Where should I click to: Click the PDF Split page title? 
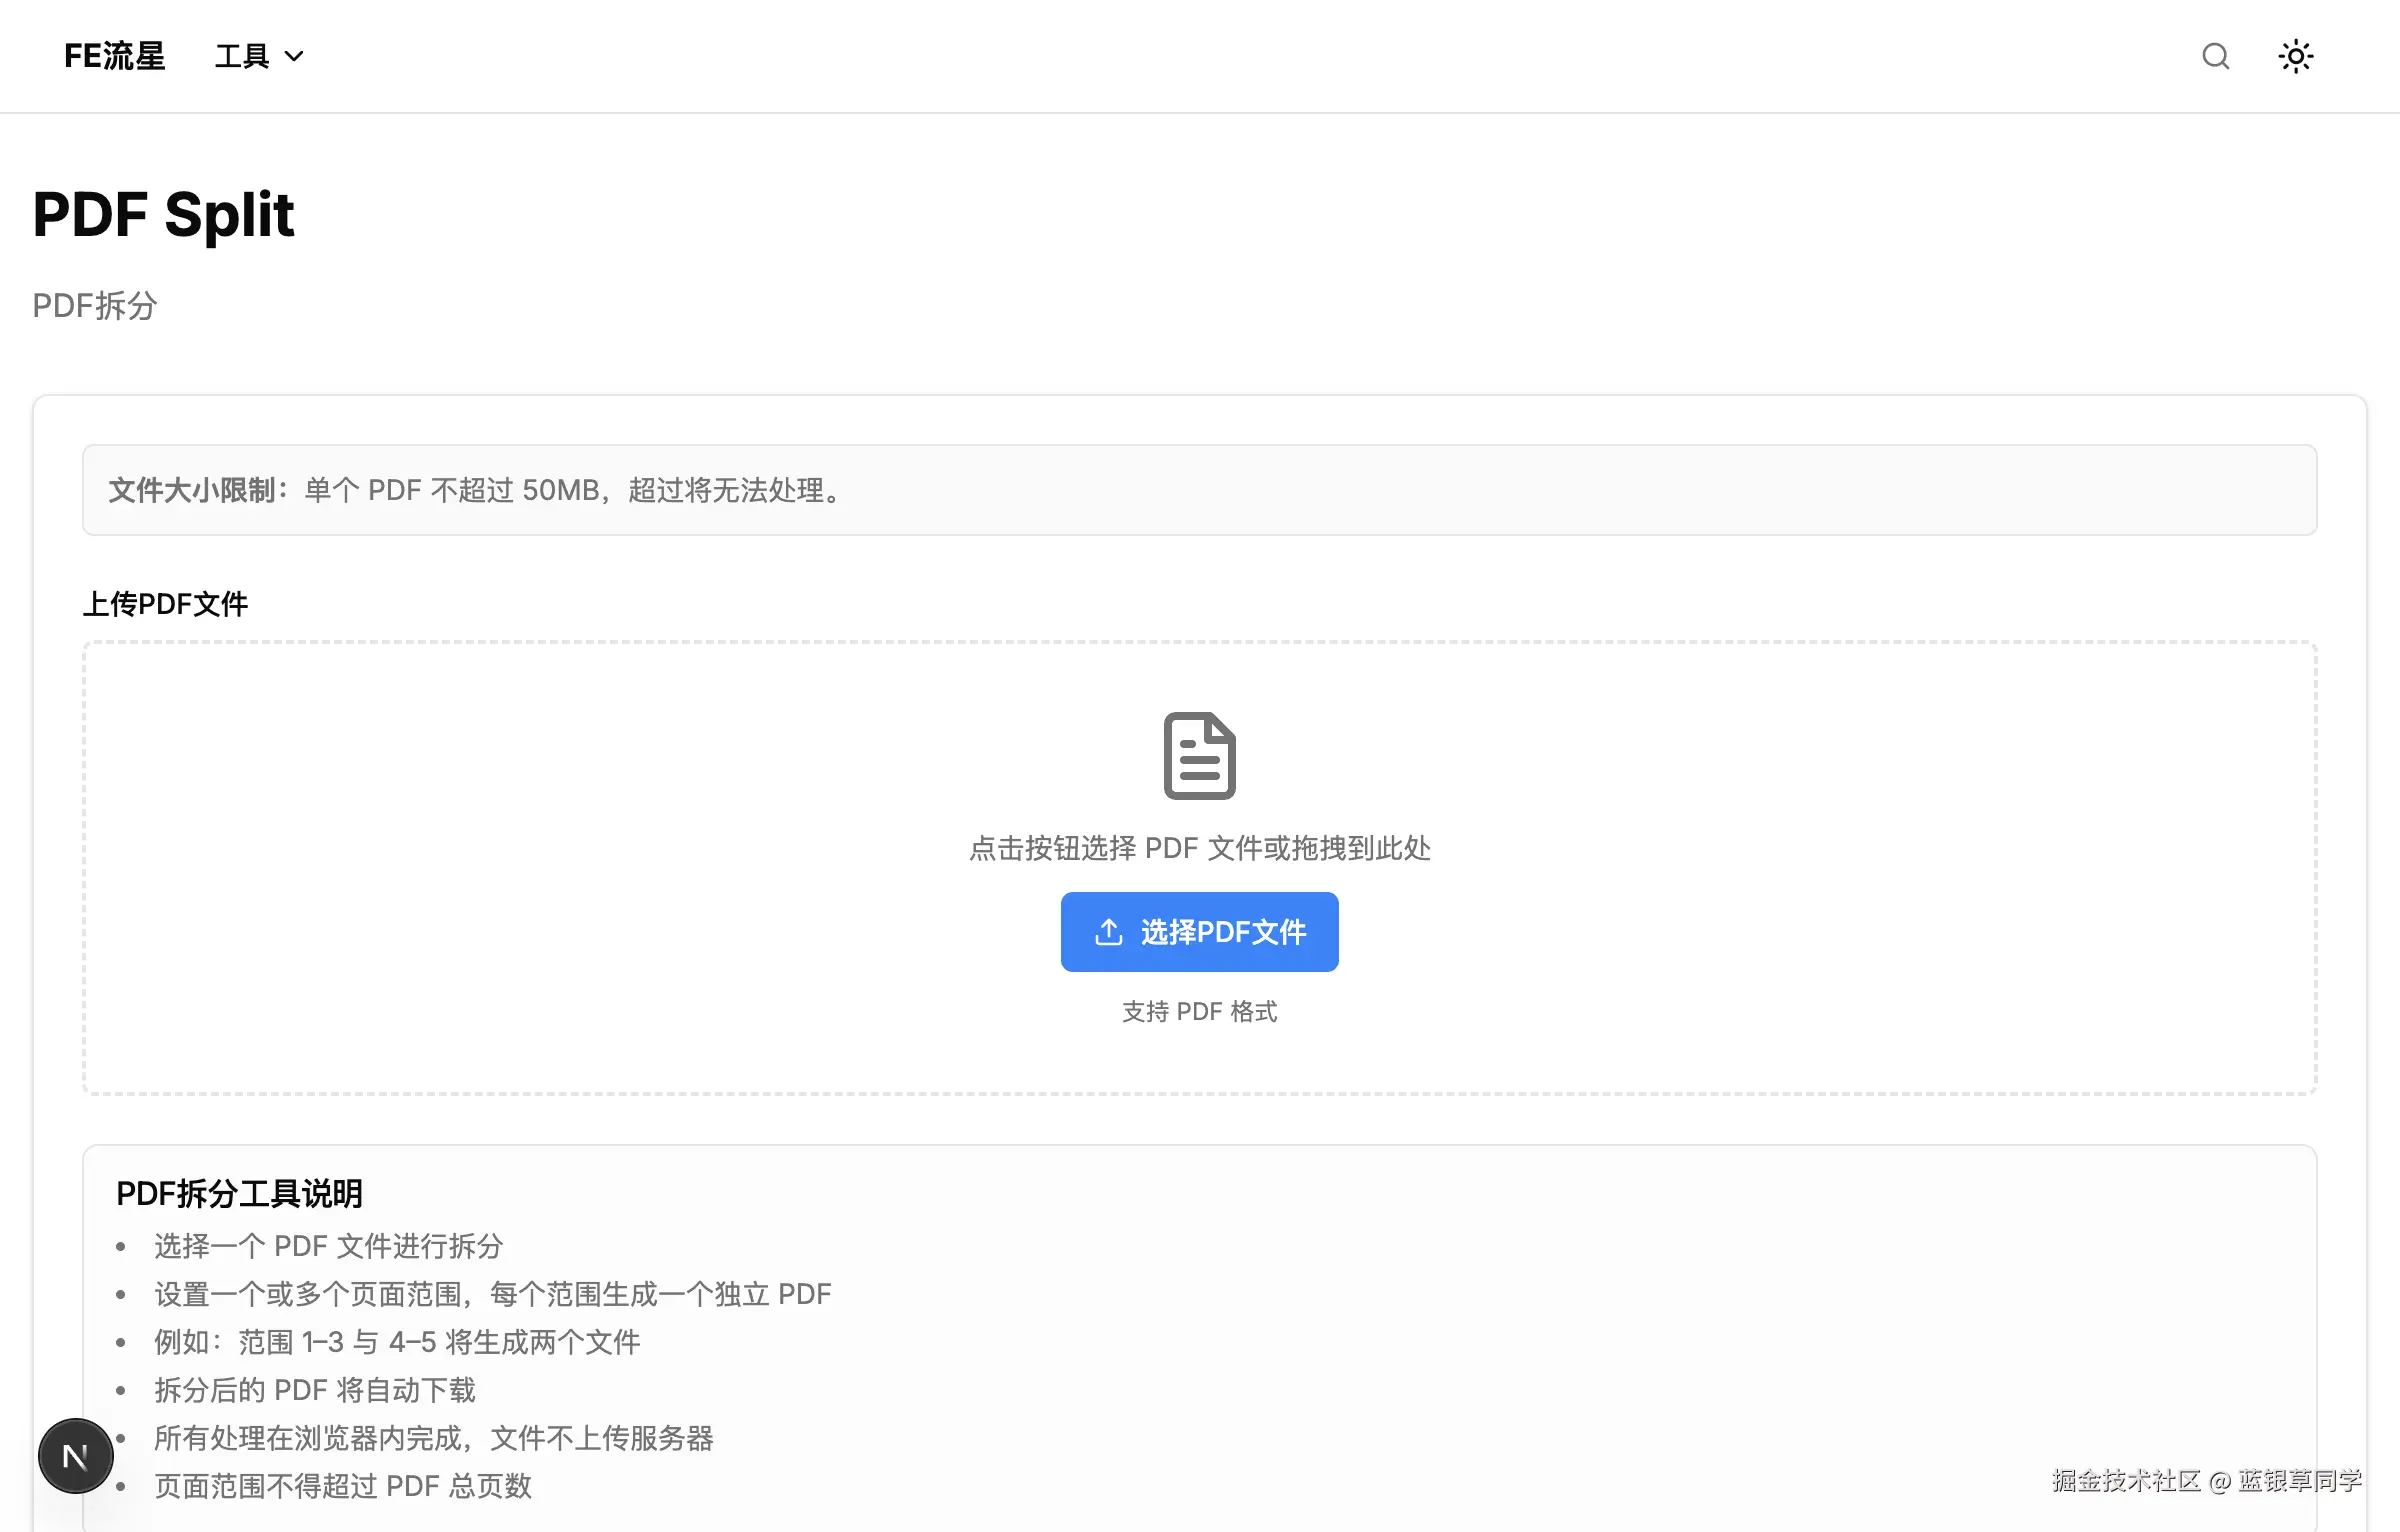163,214
